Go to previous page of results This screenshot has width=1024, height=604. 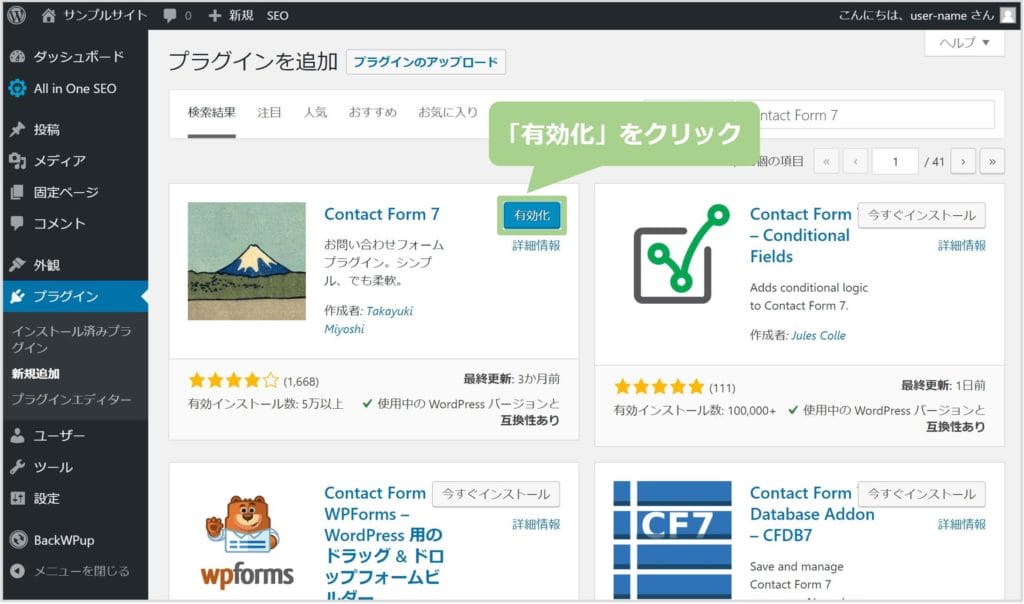click(x=856, y=162)
